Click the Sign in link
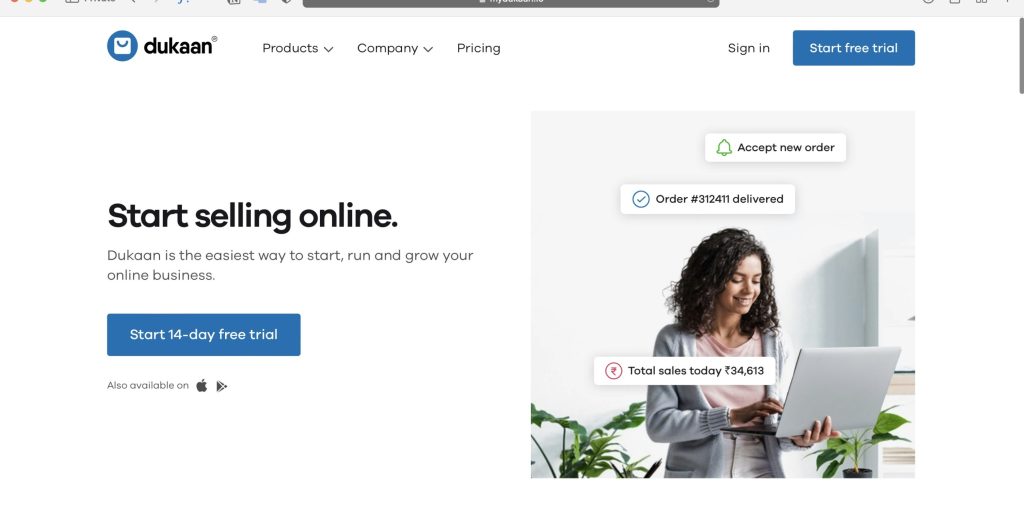 pos(748,48)
